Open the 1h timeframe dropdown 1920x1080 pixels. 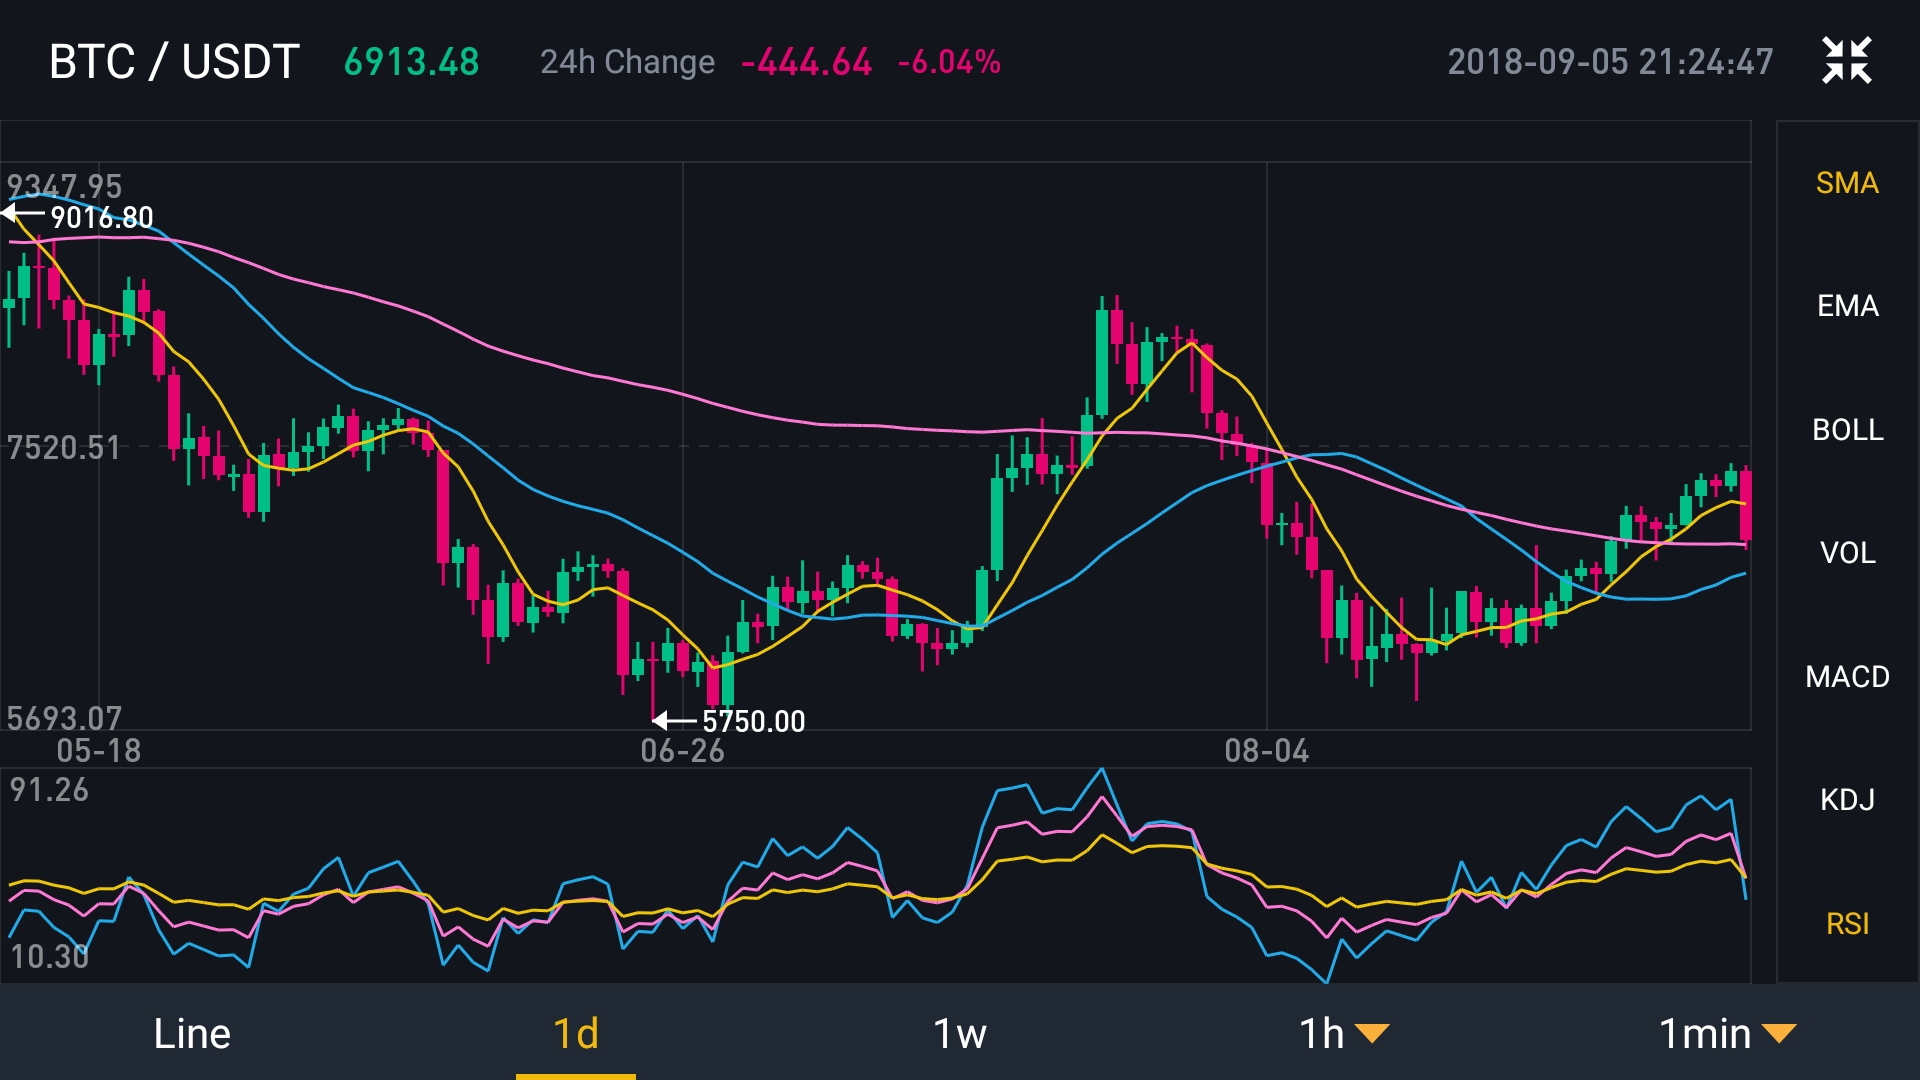tap(1343, 1033)
